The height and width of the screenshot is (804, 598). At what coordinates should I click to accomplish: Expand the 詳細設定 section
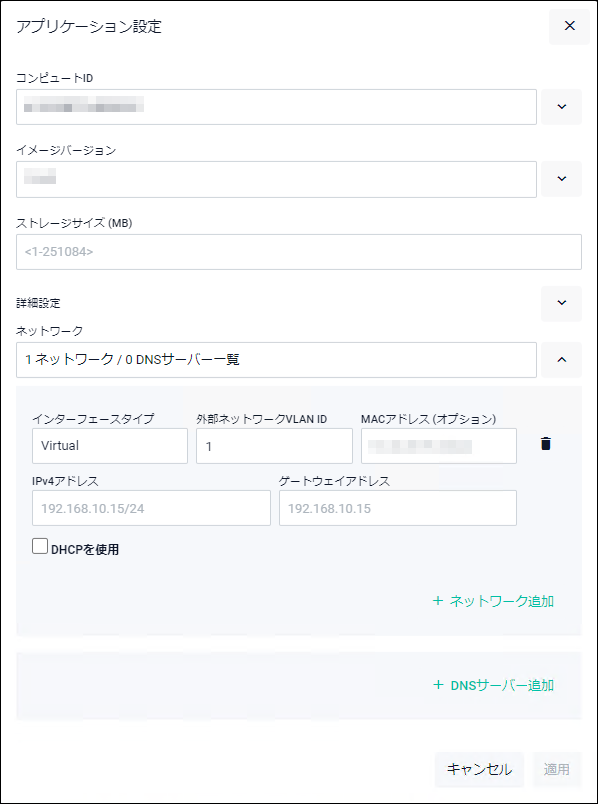(562, 304)
